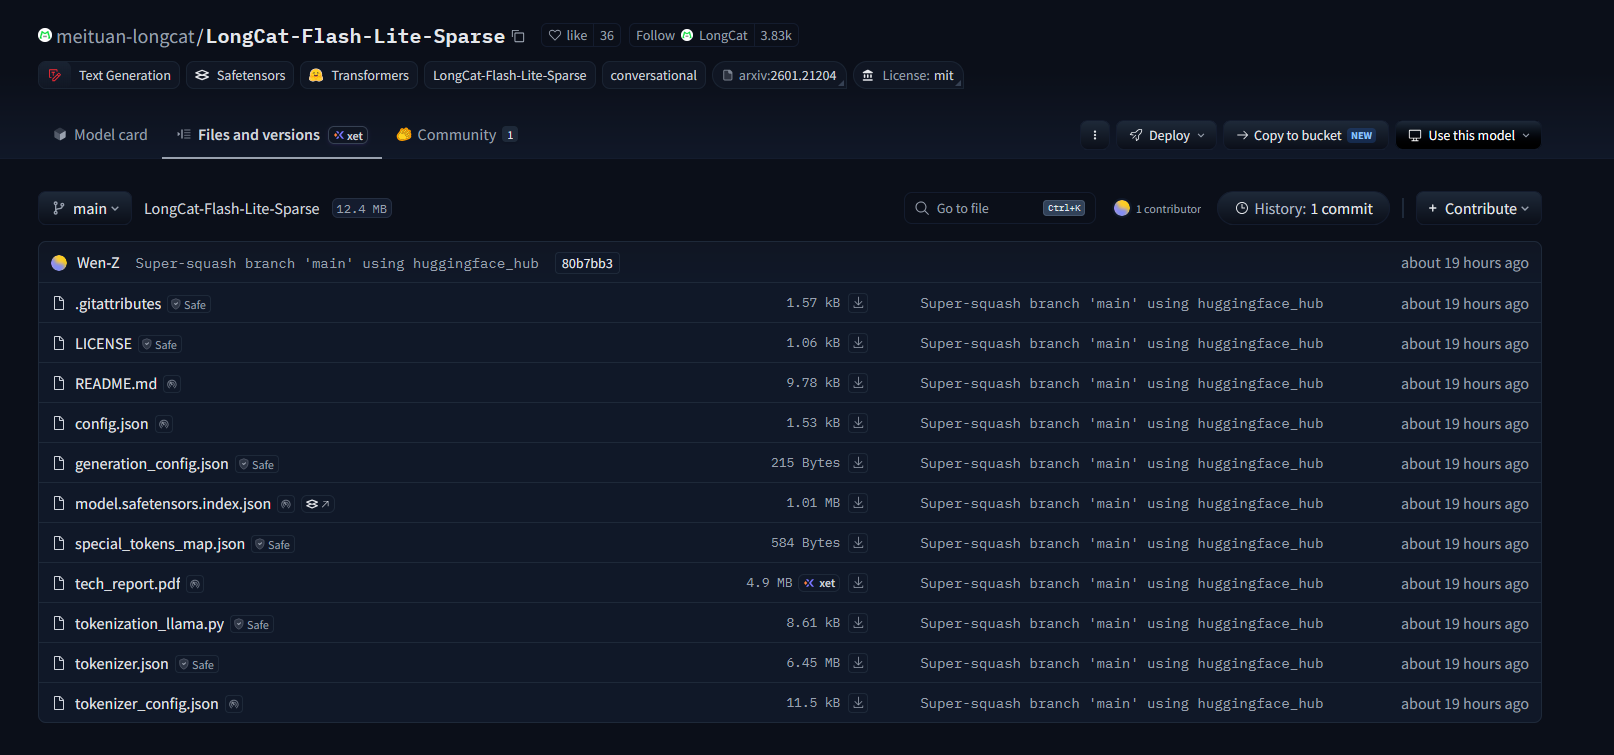The width and height of the screenshot is (1614, 755).
Task: View the 1 contributor list
Action: [x=1158, y=208]
